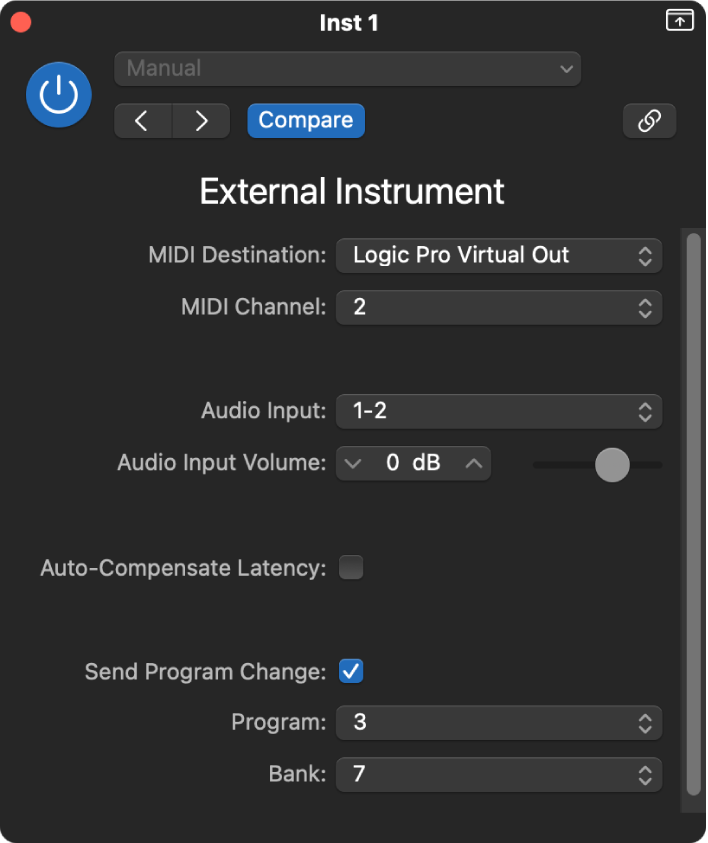Increase Audio Input Volume with up chevron
708x843 pixels.
474,464
